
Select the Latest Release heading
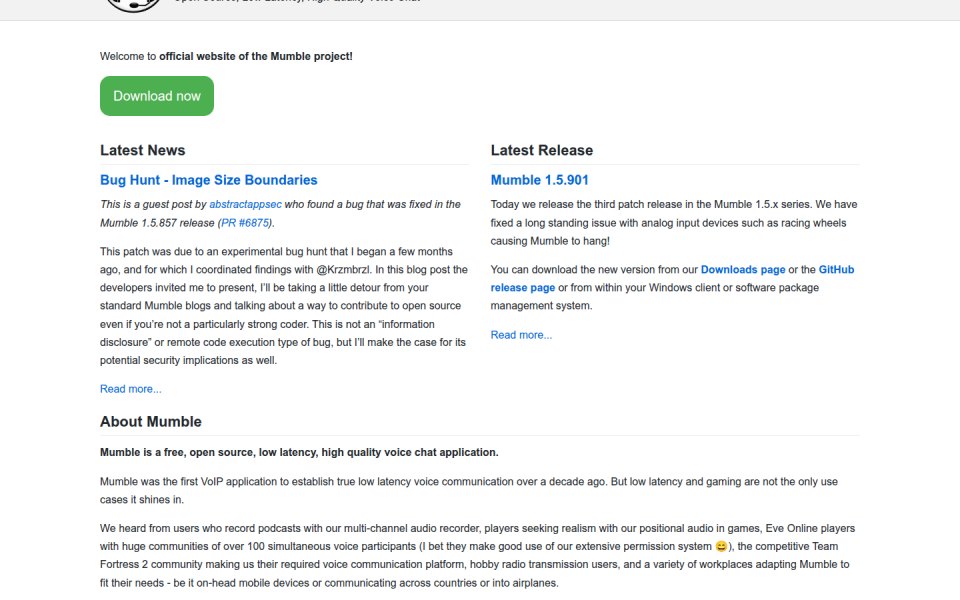click(542, 151)
